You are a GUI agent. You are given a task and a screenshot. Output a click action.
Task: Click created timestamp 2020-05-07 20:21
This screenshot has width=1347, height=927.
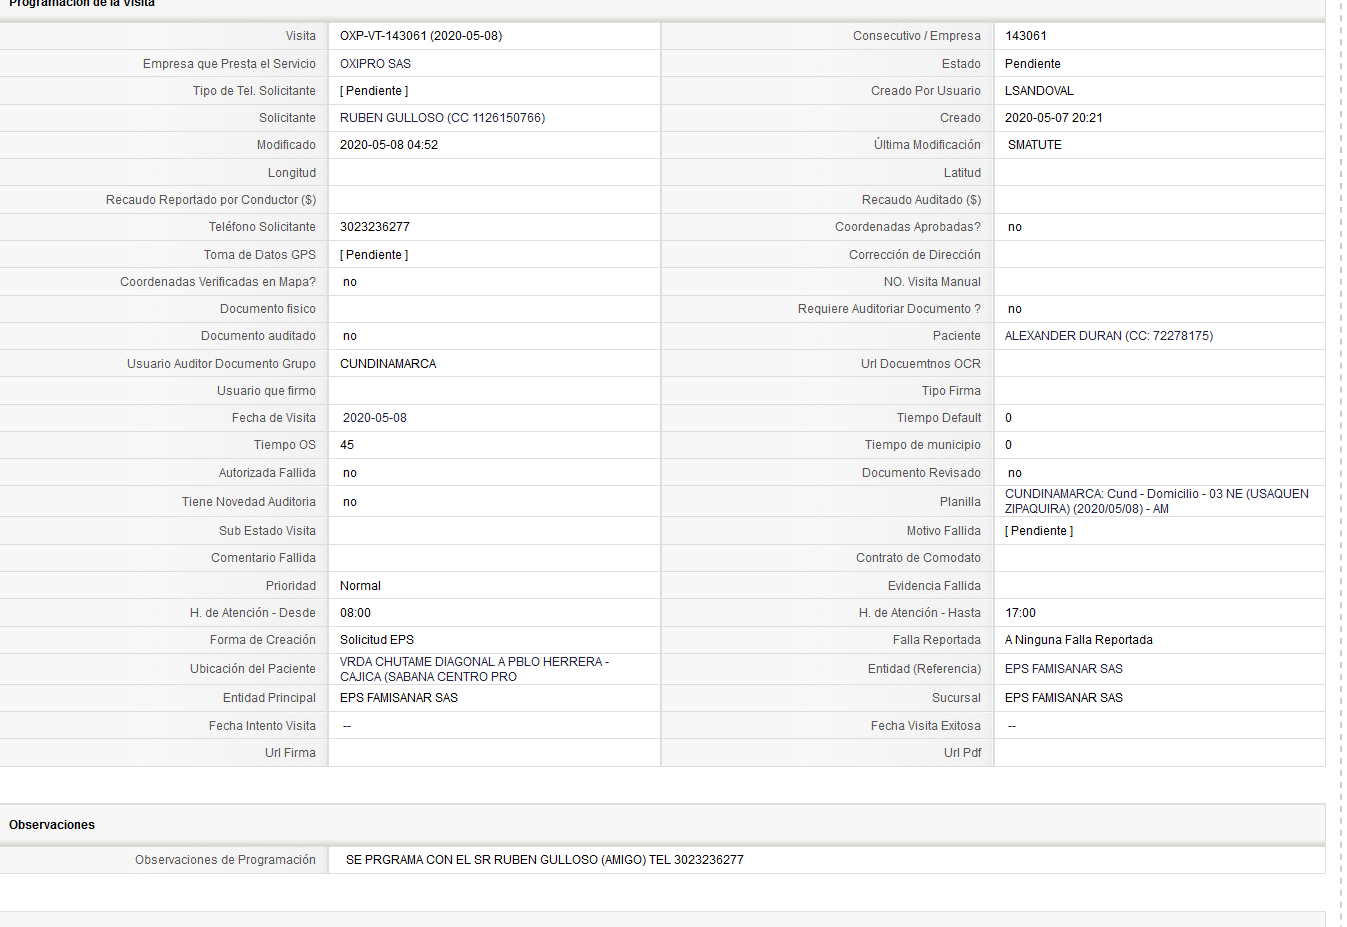point(1054,118)
